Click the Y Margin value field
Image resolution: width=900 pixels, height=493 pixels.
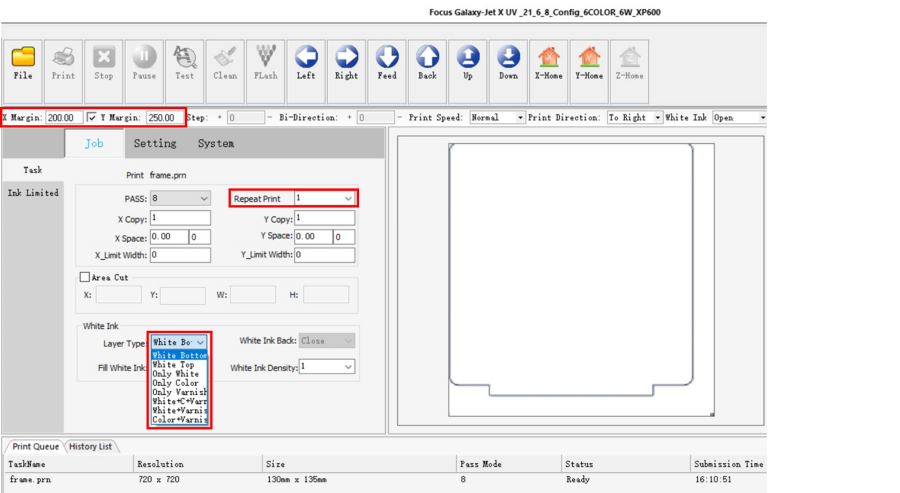[x=164, y=117]
